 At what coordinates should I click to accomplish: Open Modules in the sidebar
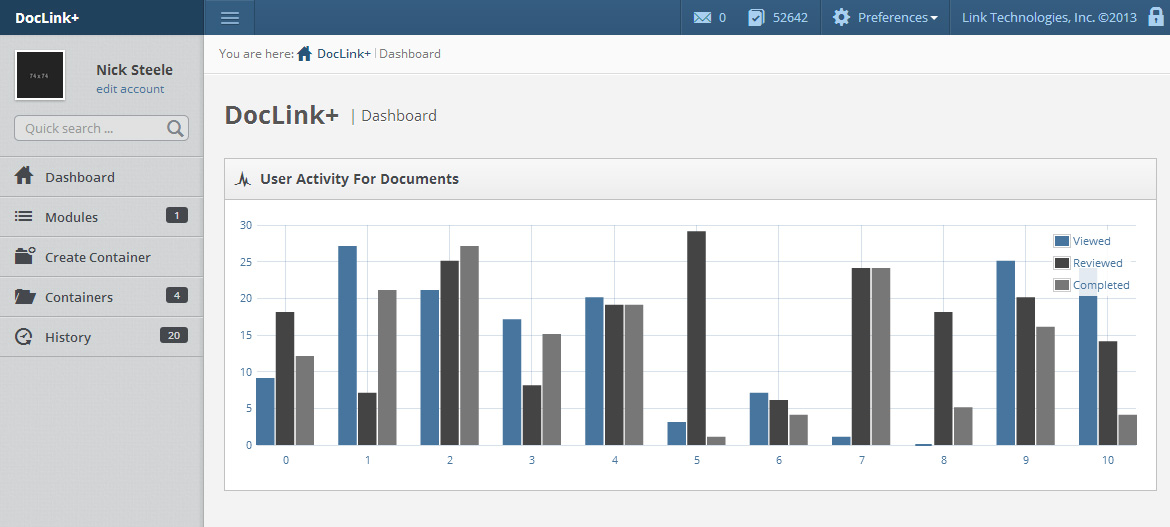101,217
